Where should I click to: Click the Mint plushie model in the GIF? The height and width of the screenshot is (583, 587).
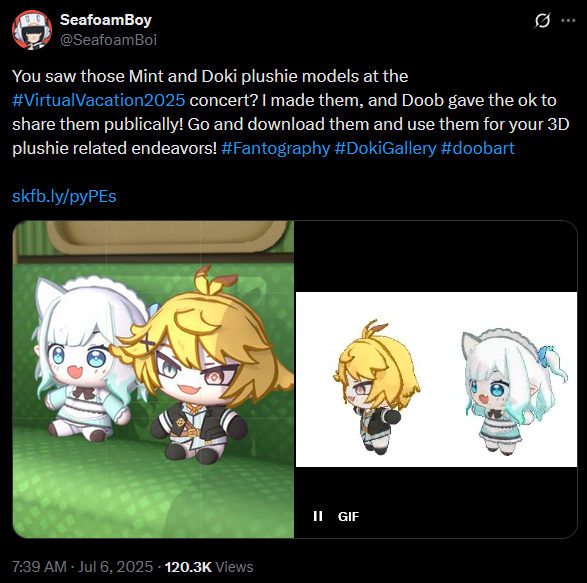click(515, 391)
